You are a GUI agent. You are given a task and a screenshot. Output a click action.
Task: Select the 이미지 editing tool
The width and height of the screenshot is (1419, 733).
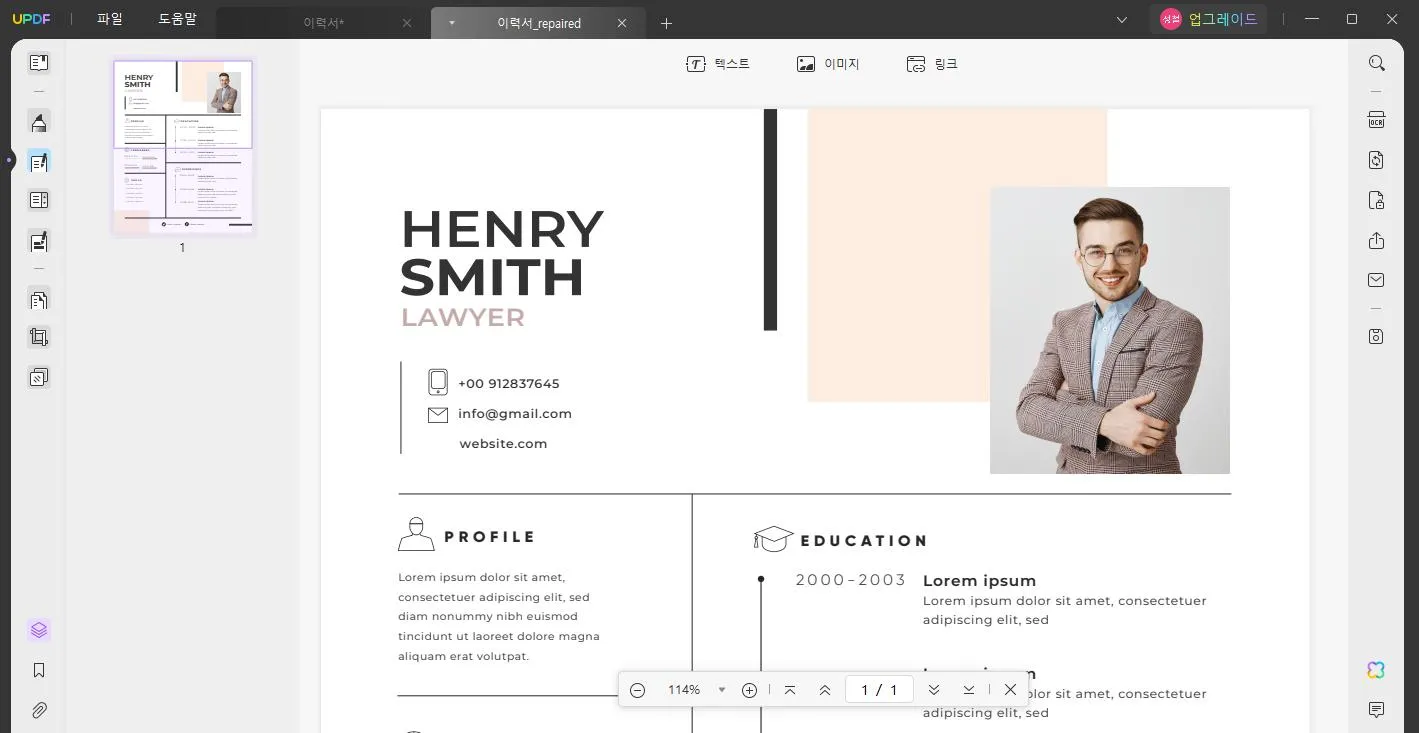[x=828, y=64]
